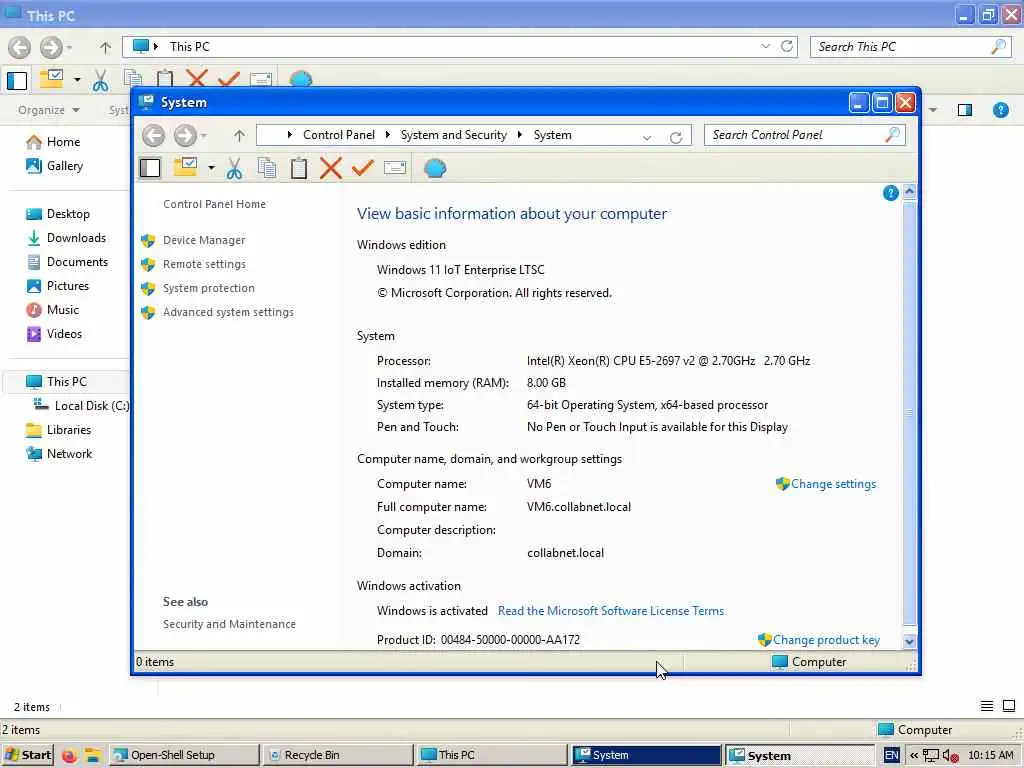This screenshot has width=1024, height=768.
Task: Click Change settings for computer name
Action: coord(833,484)
